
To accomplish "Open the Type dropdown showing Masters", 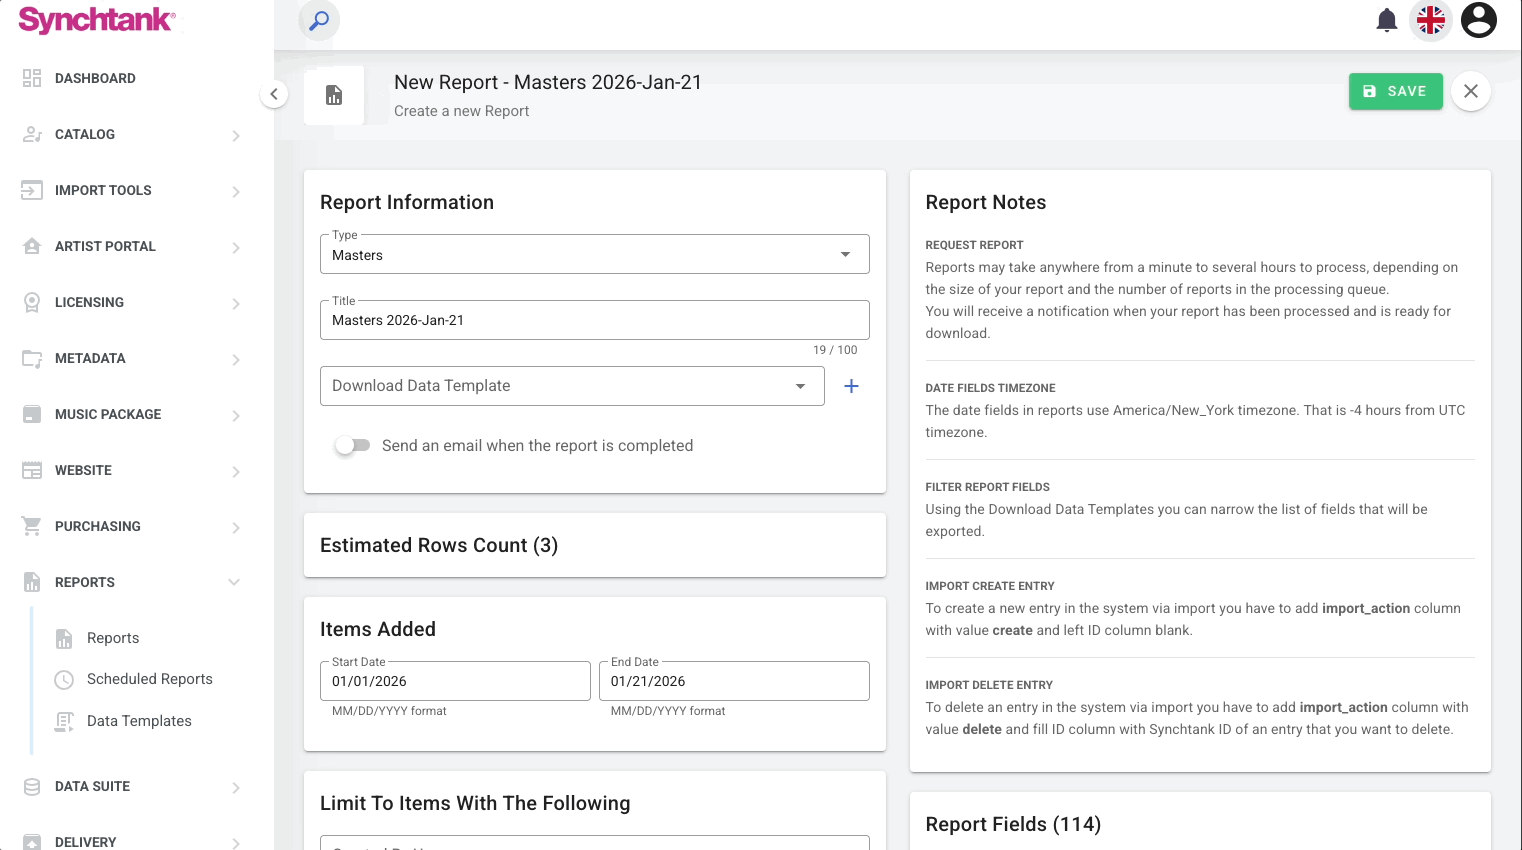I will tap(594, 254).
